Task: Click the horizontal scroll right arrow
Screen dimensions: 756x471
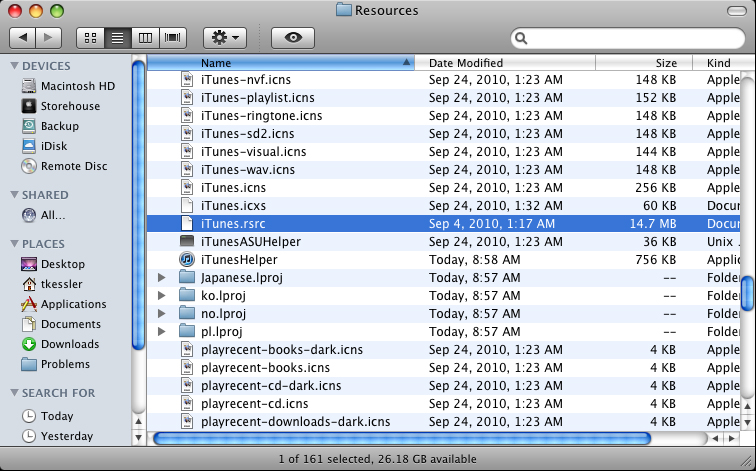Action: coord(732,439)
